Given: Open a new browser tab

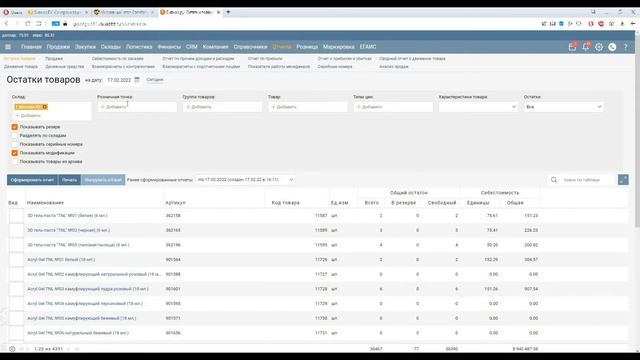Looking at the screenshot, I should click(228, 12).
